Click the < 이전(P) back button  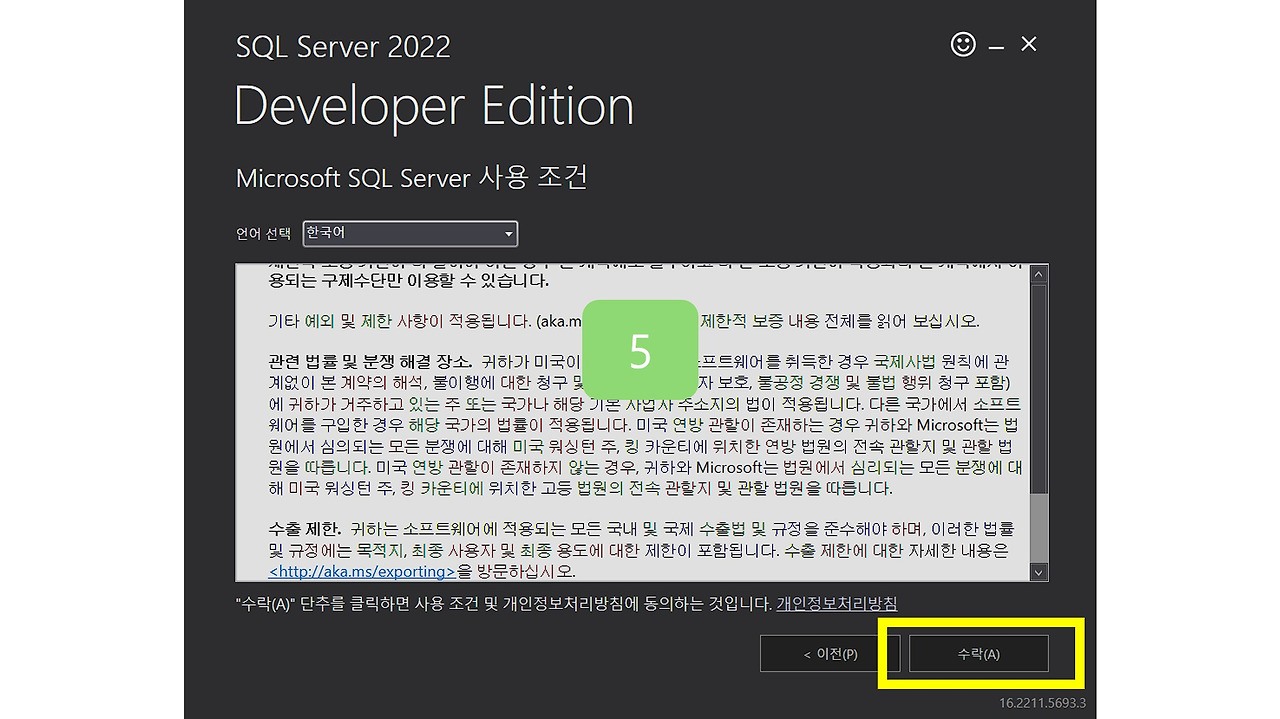829,653
